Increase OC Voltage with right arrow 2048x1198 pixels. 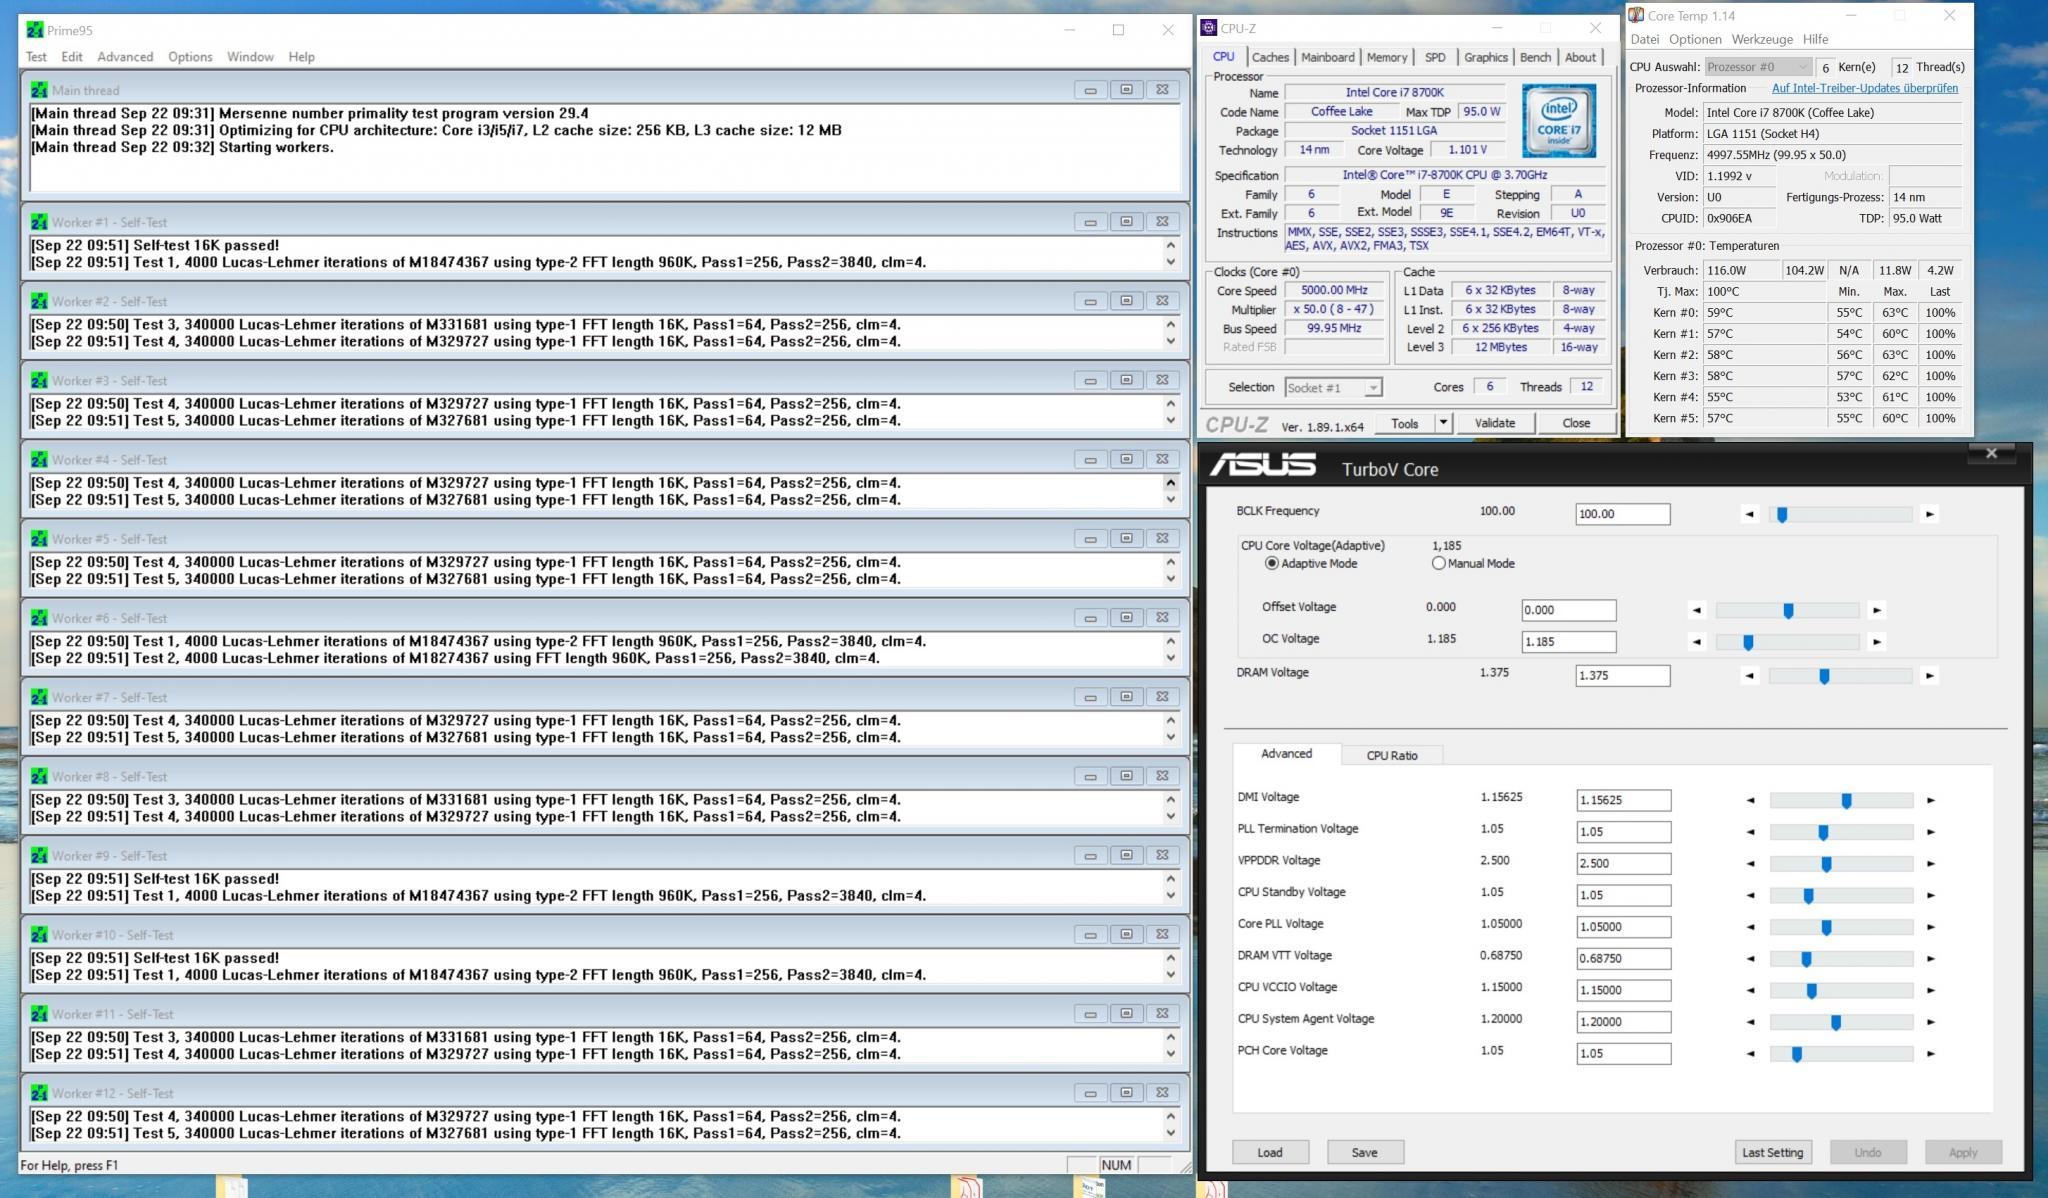coord(1876,642)
